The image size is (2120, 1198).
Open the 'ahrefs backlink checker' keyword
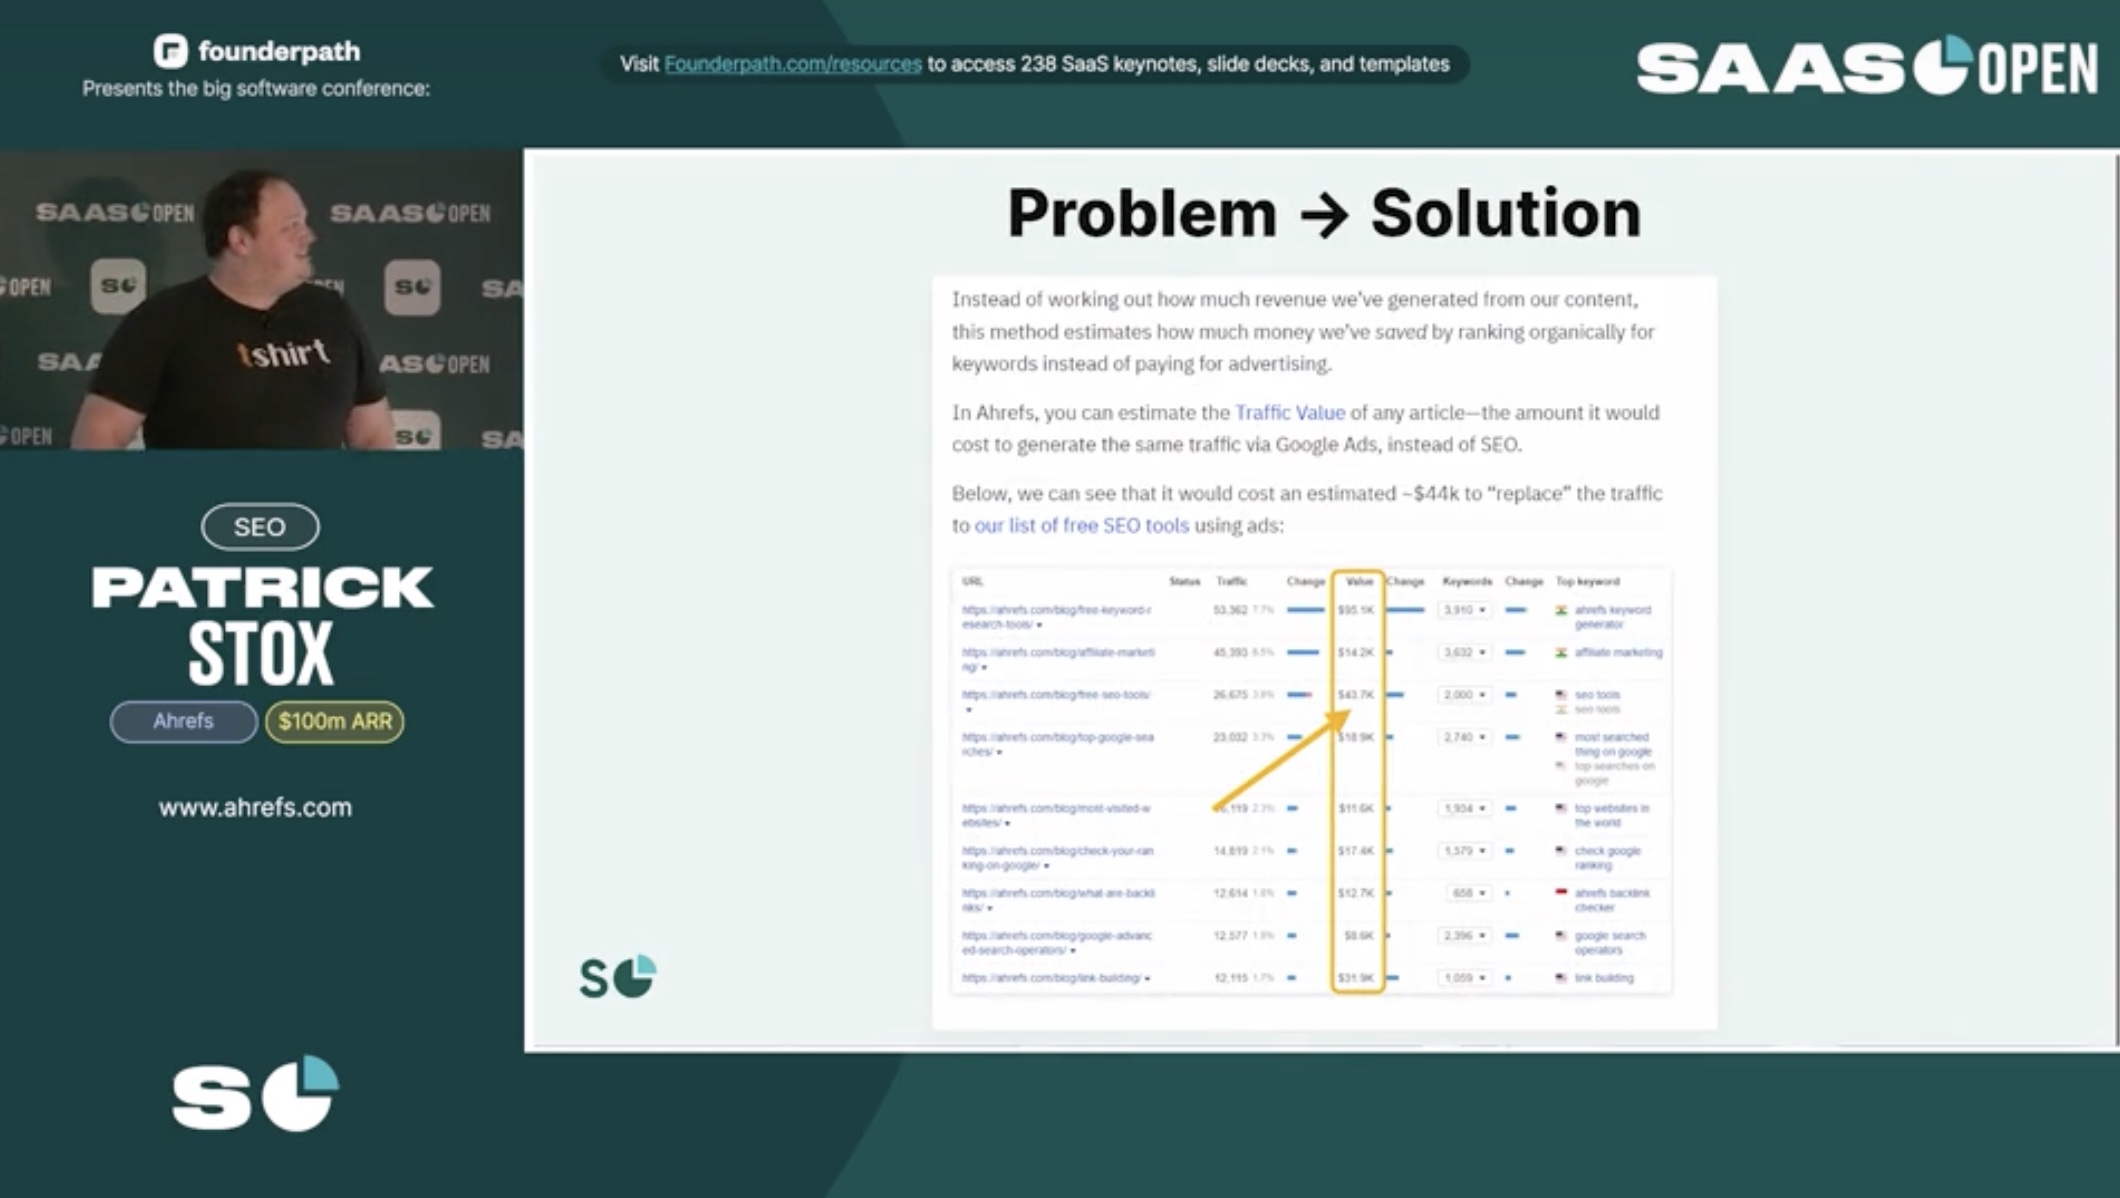[1612, 900]
